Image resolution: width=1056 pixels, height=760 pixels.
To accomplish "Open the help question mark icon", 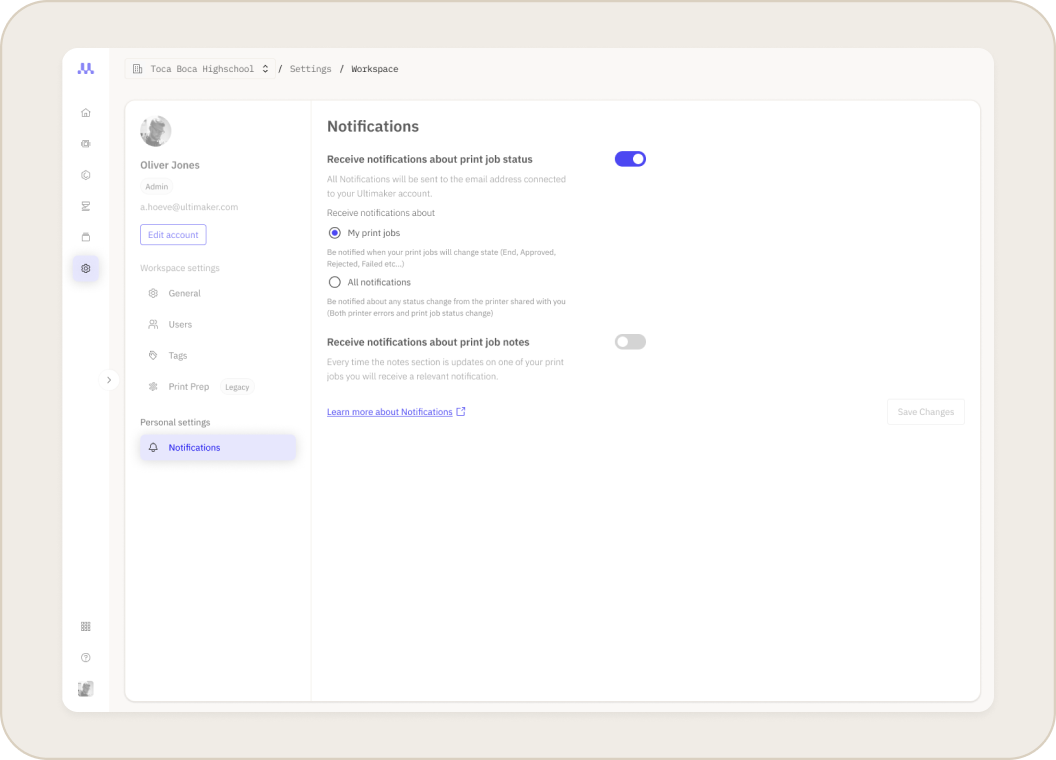I will [x=86, y=658].
